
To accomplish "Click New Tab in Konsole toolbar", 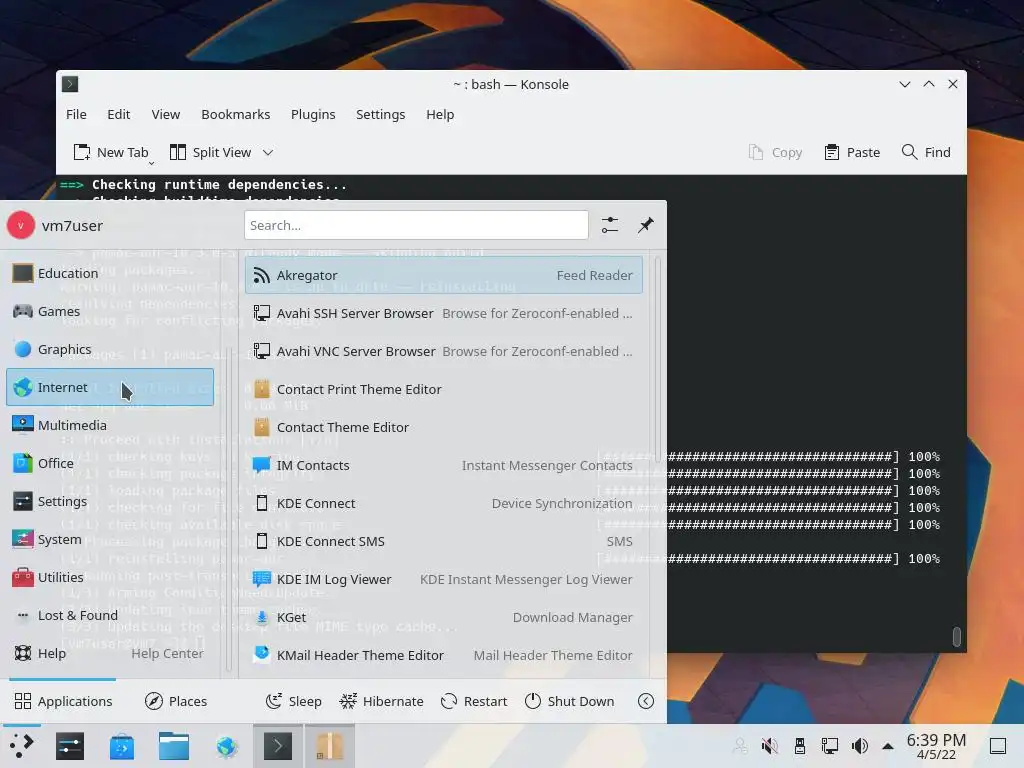I will tap(111, 152).
